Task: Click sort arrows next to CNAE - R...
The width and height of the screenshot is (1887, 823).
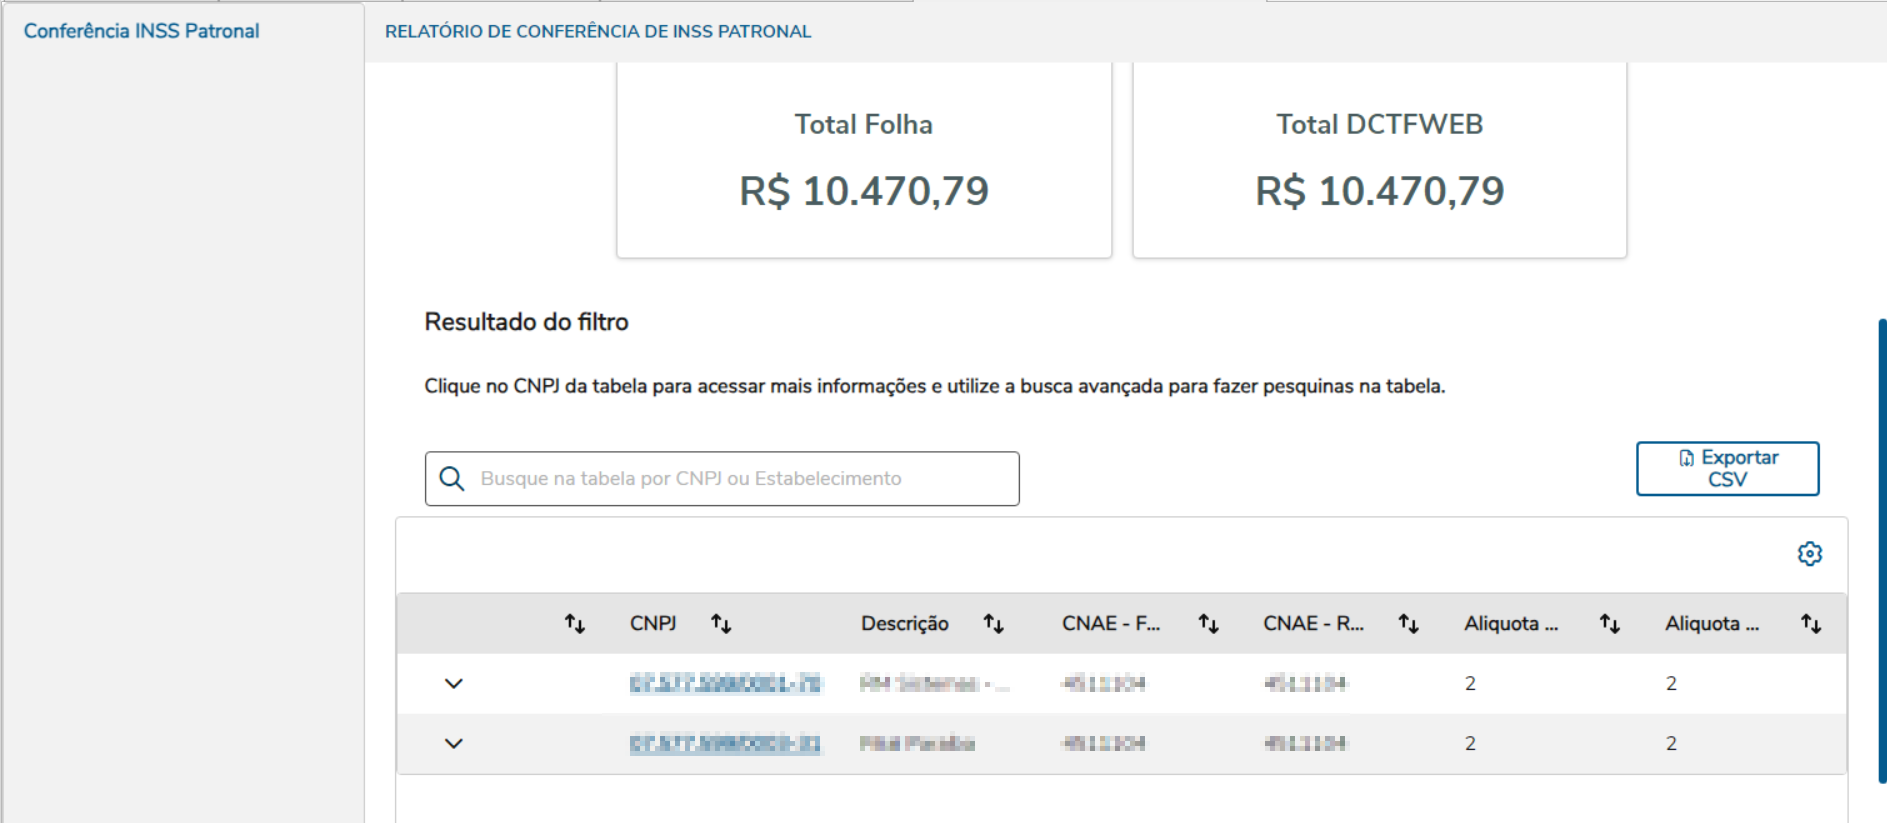Action: [x=1408, y=624]
